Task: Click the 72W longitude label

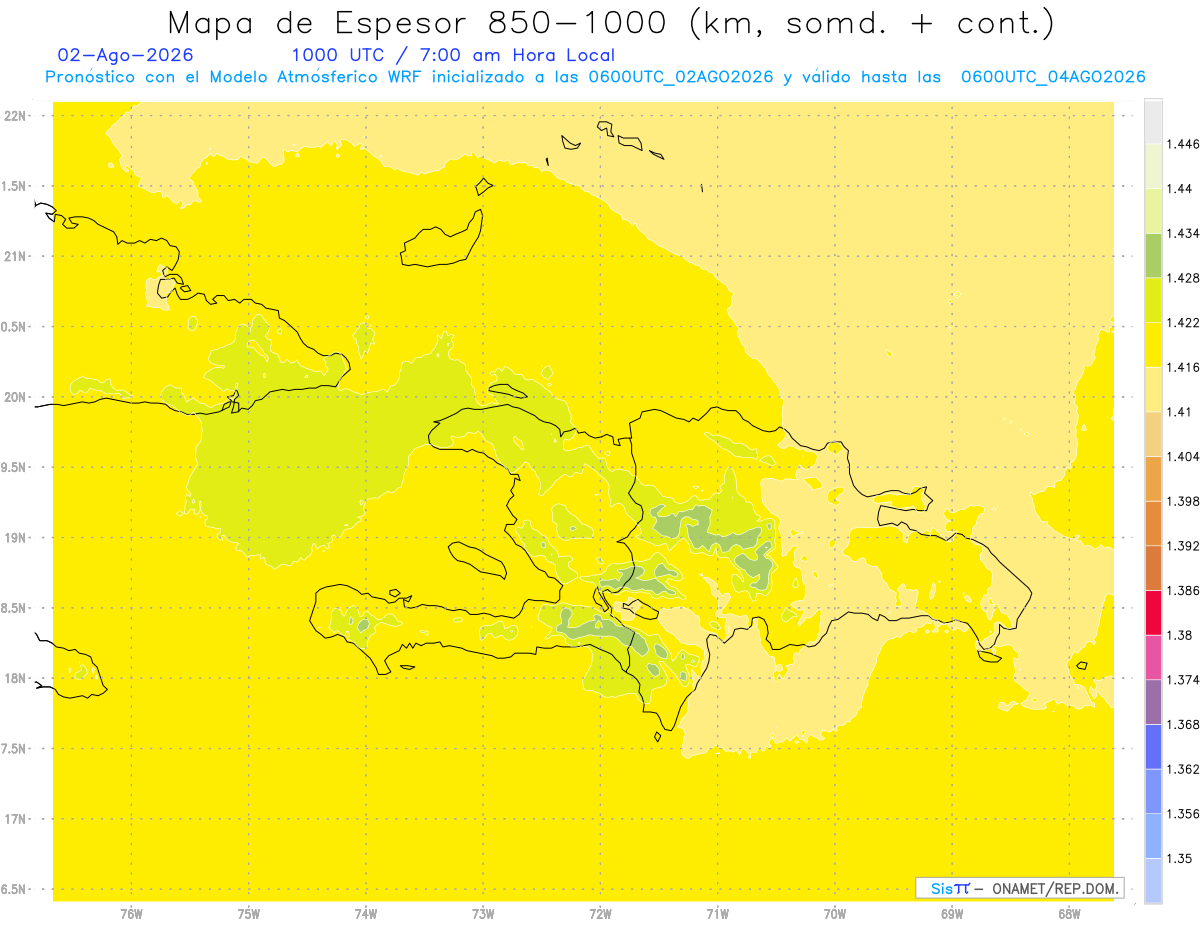Action: 600,913
